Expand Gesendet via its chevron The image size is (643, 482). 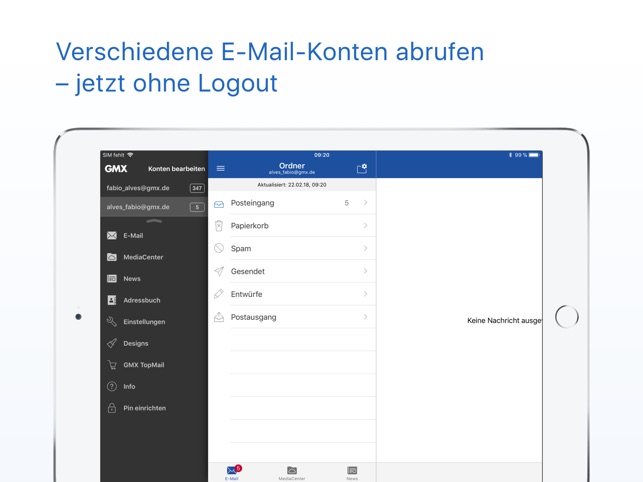point(365,271)
